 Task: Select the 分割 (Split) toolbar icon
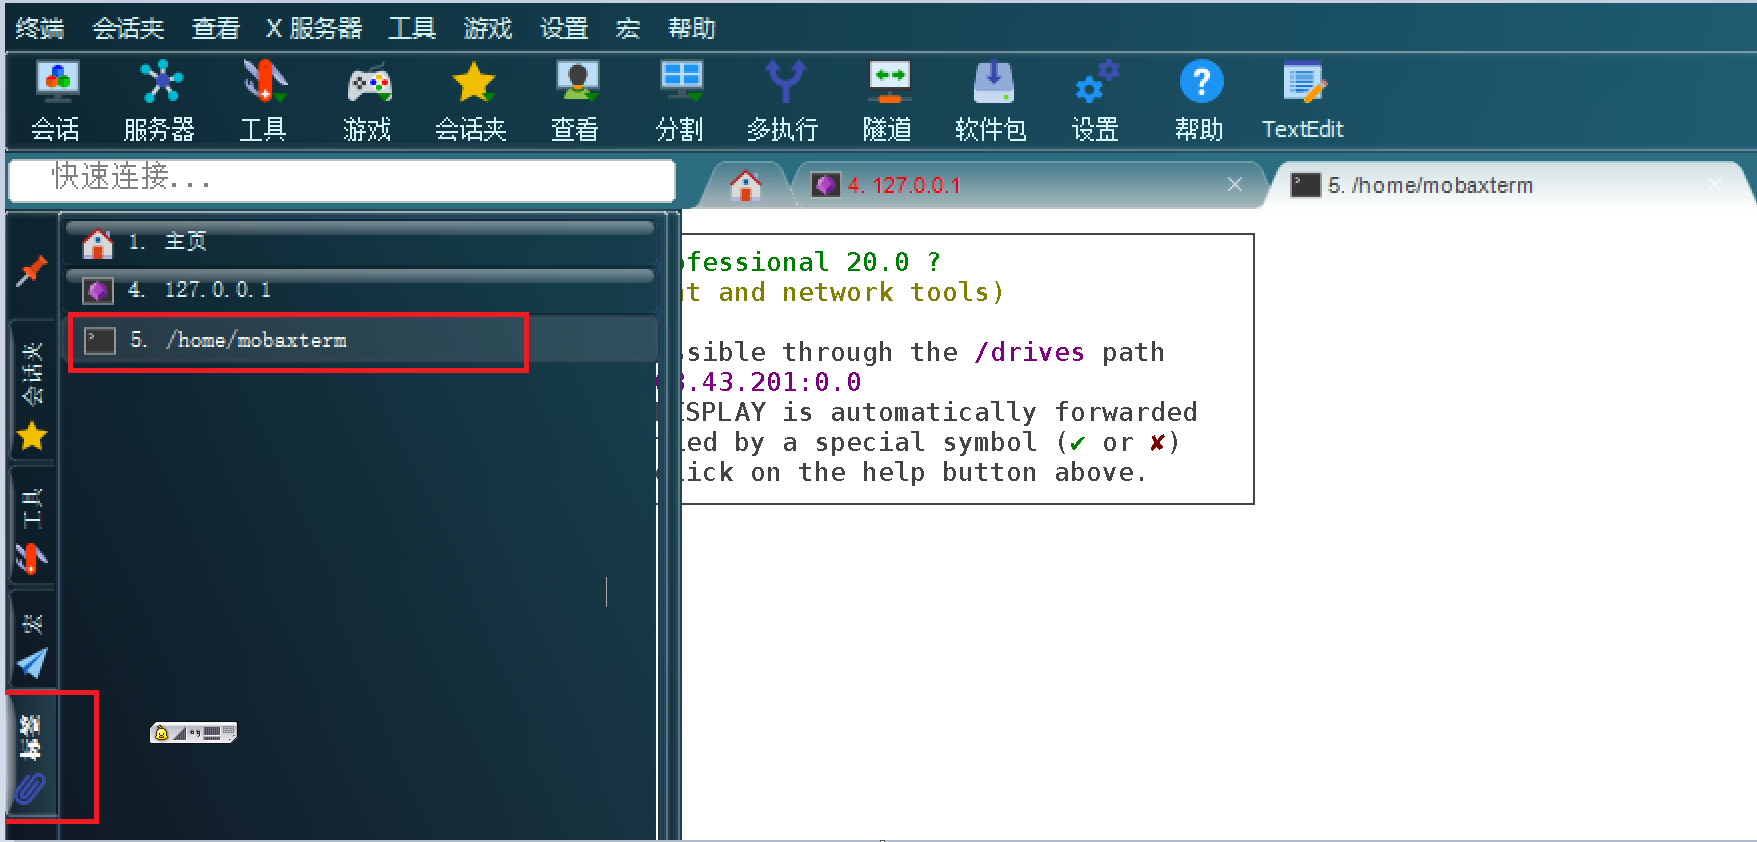point(680,101)
